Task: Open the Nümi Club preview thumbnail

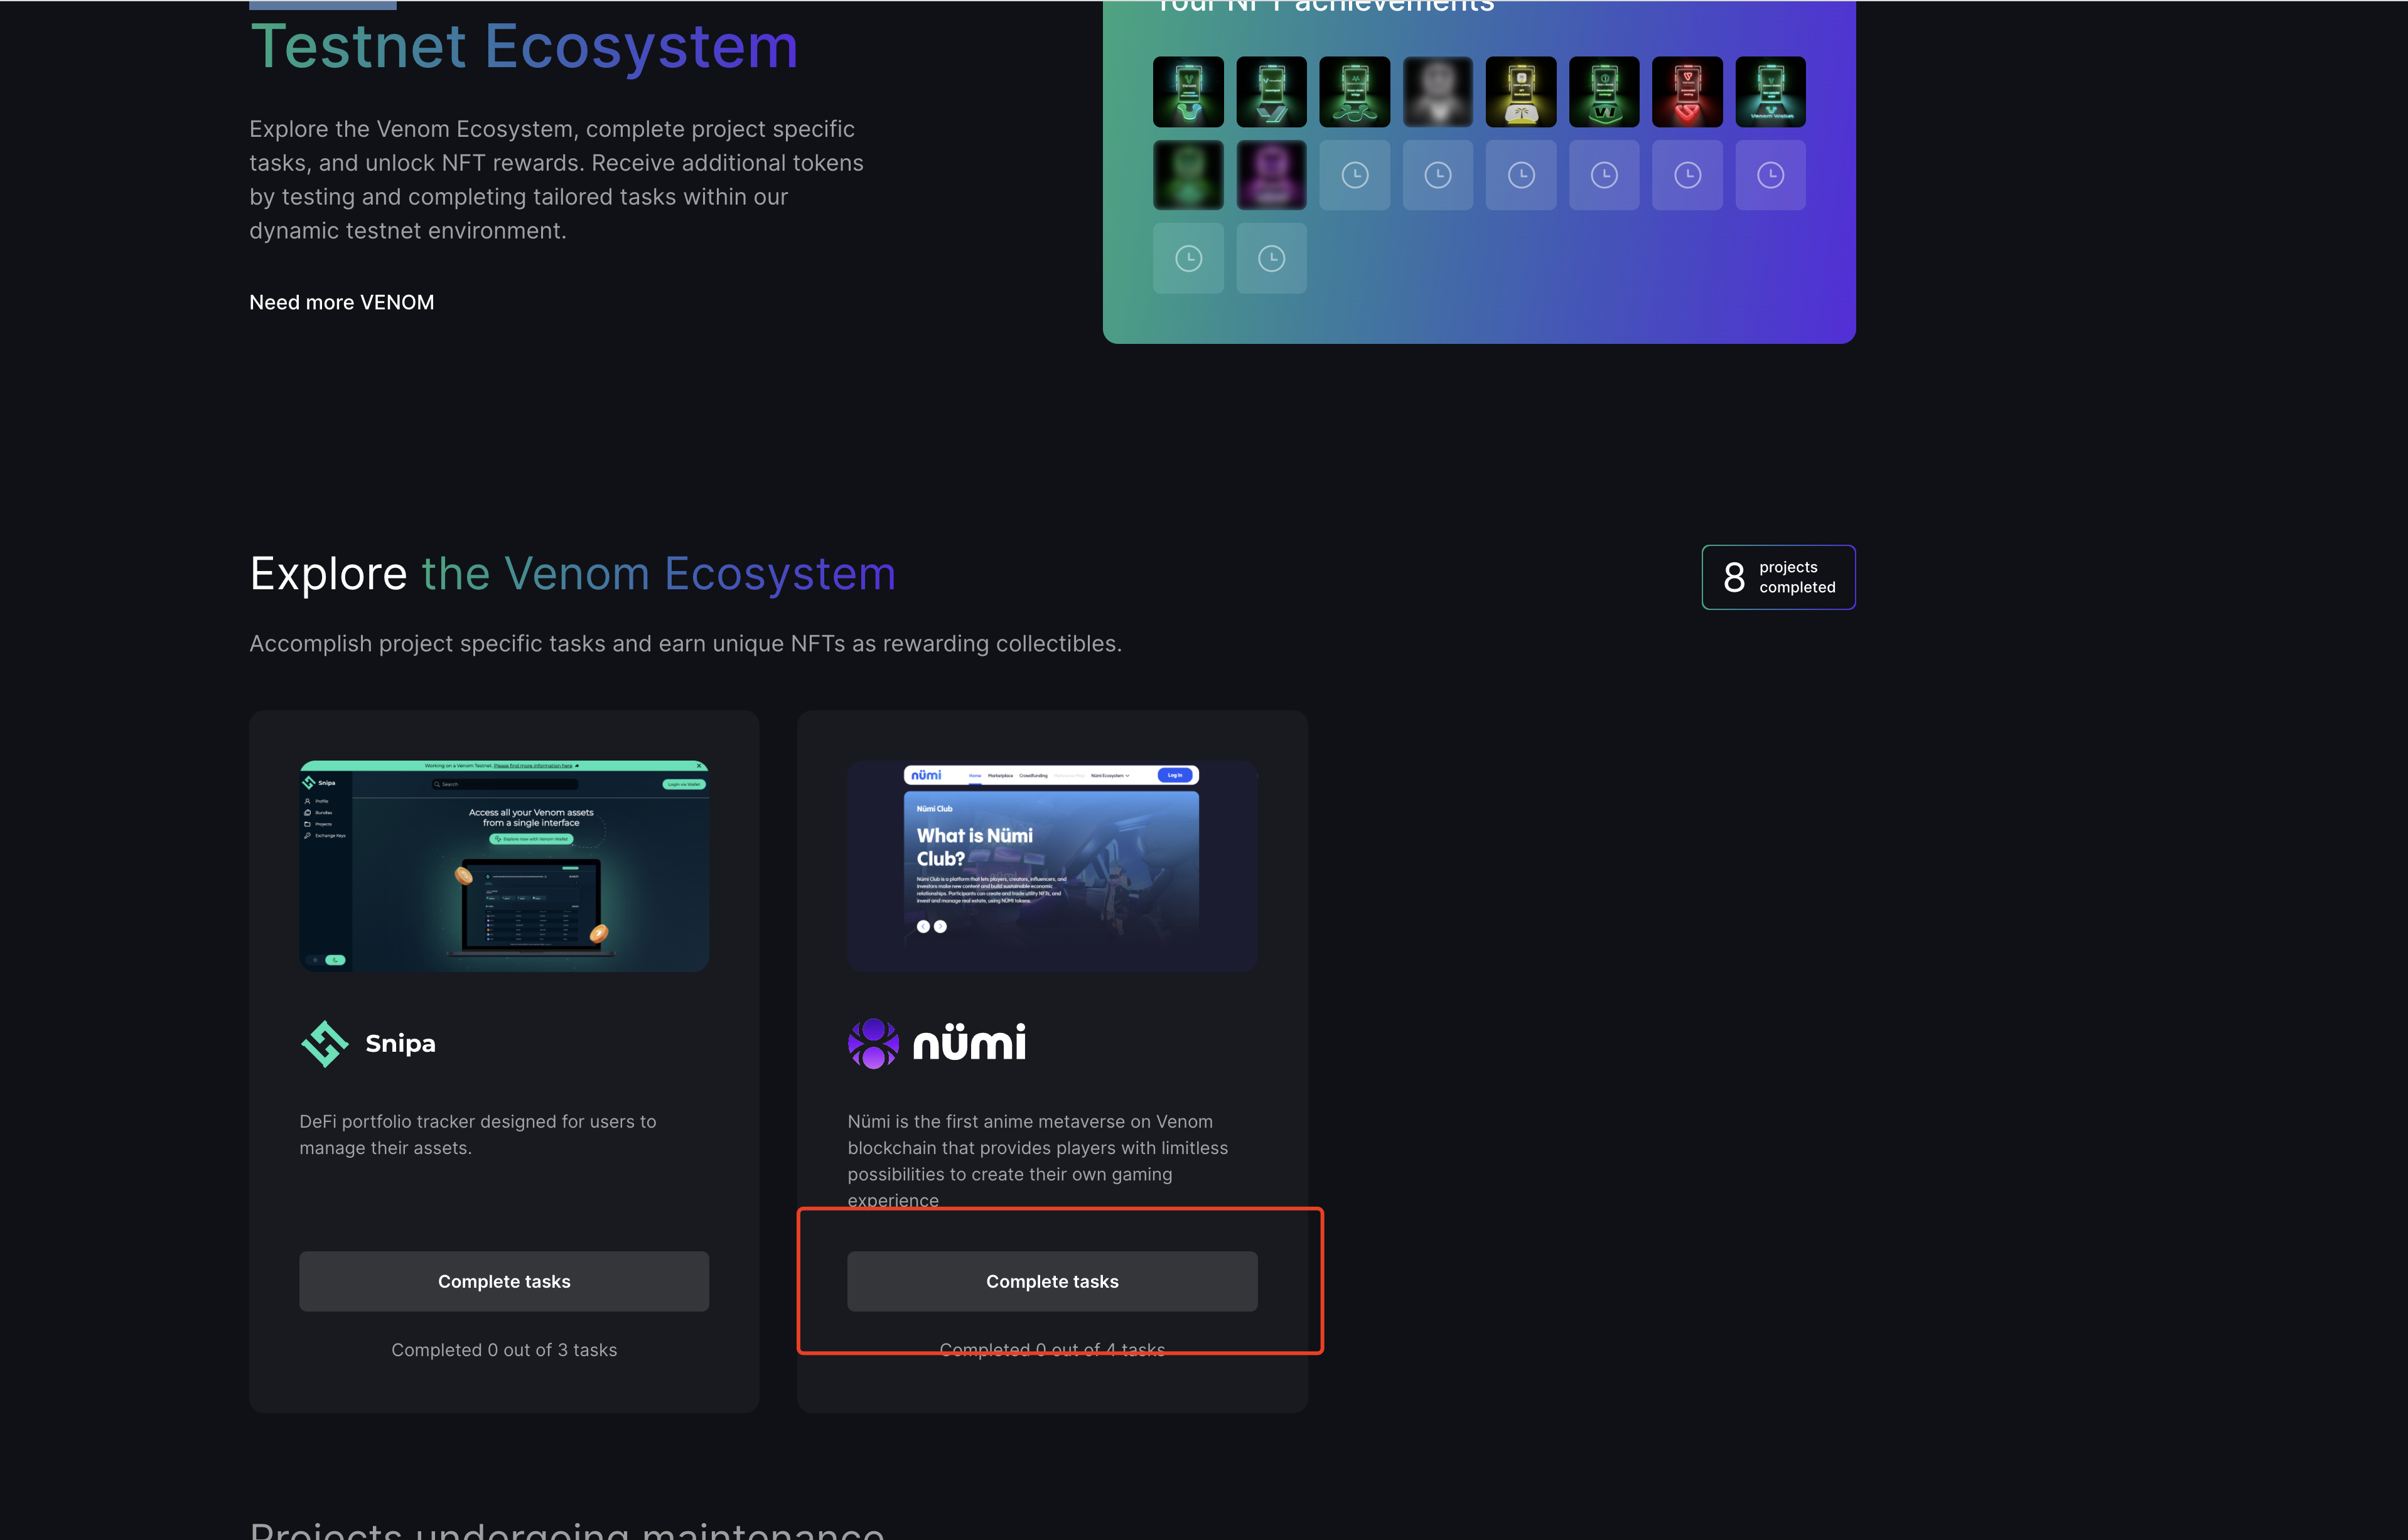Action: (x=1052, y=865)
